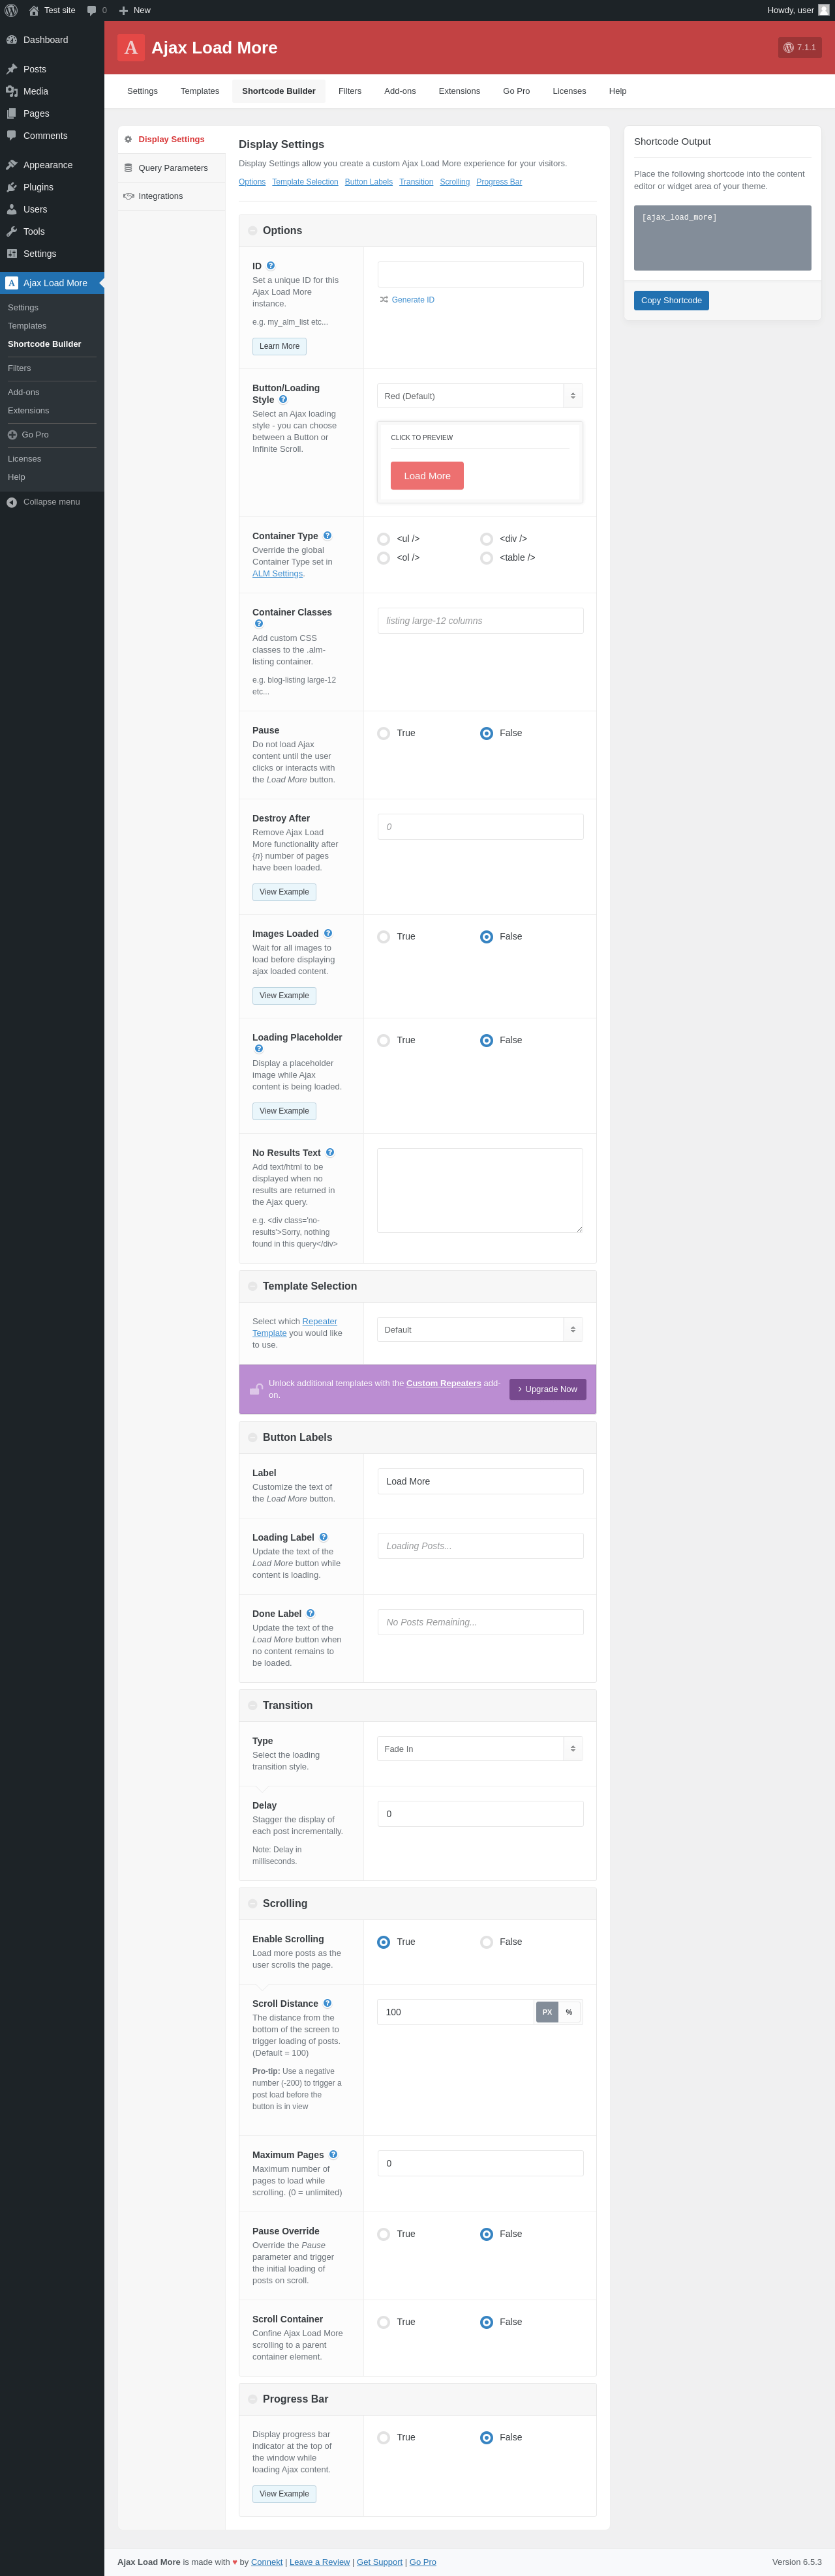Click the Container Type help icon
This screenshot has height=2576, width=835.
327,536
